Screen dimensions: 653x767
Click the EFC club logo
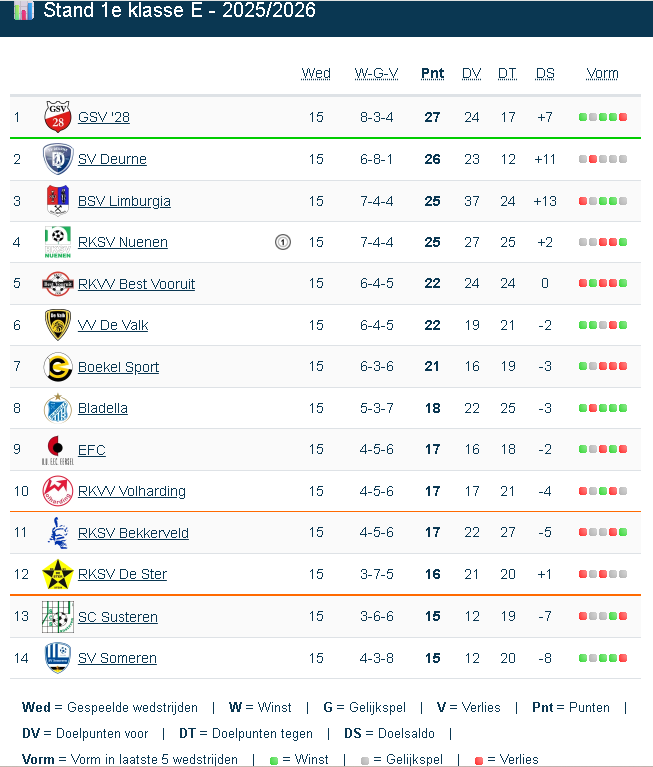(x=57, y=450)
